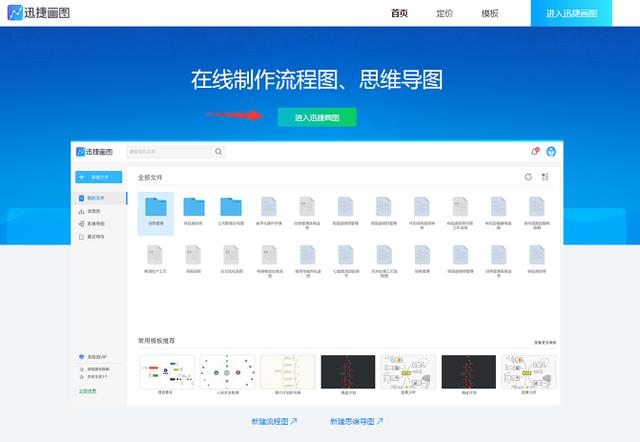The height and width of the screenshot is (442, 640).
Task: Open the first dark background template thumbnail
Action: click(x=348, y=372)
